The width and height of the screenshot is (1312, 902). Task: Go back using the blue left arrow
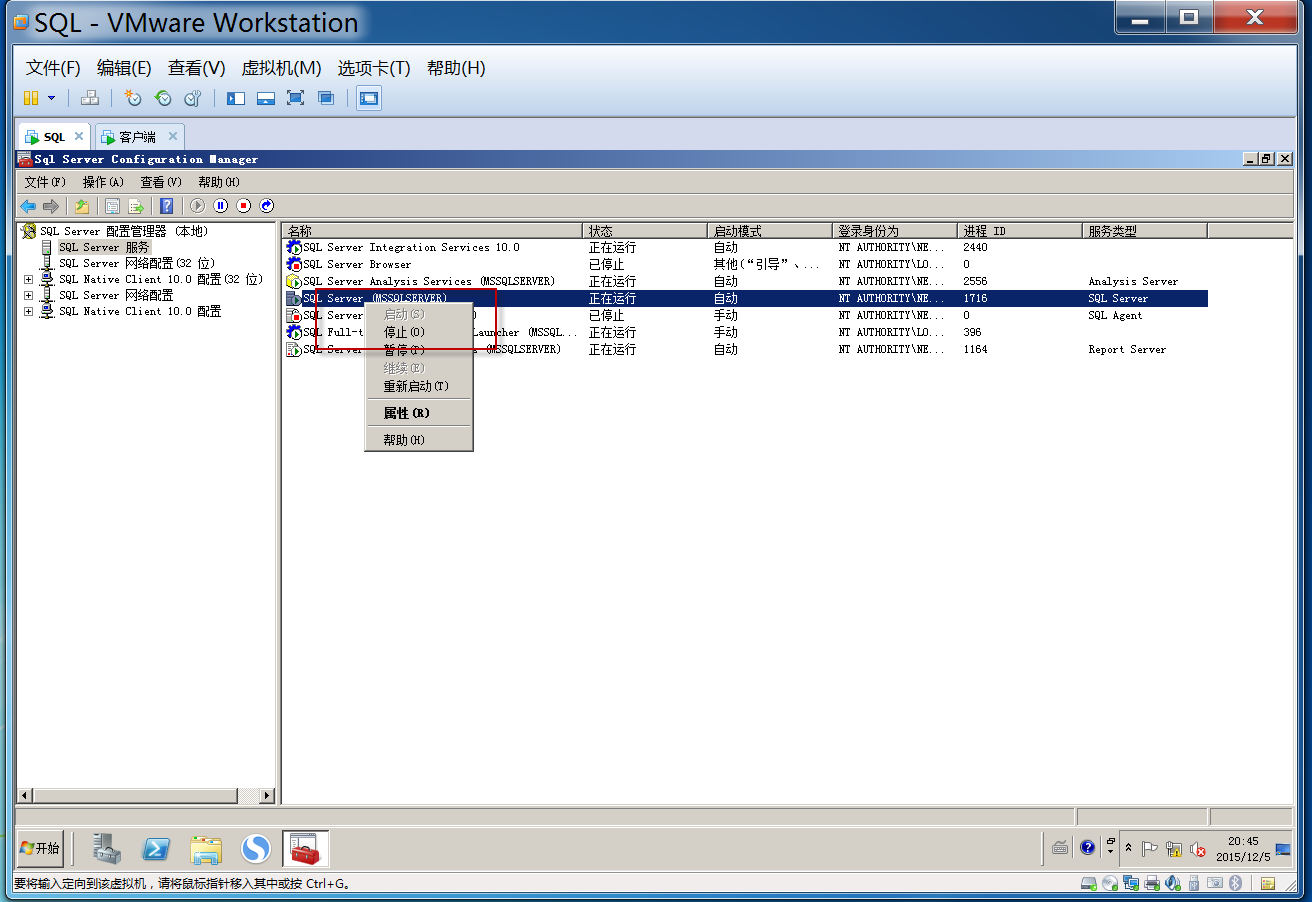pos(28,206)
